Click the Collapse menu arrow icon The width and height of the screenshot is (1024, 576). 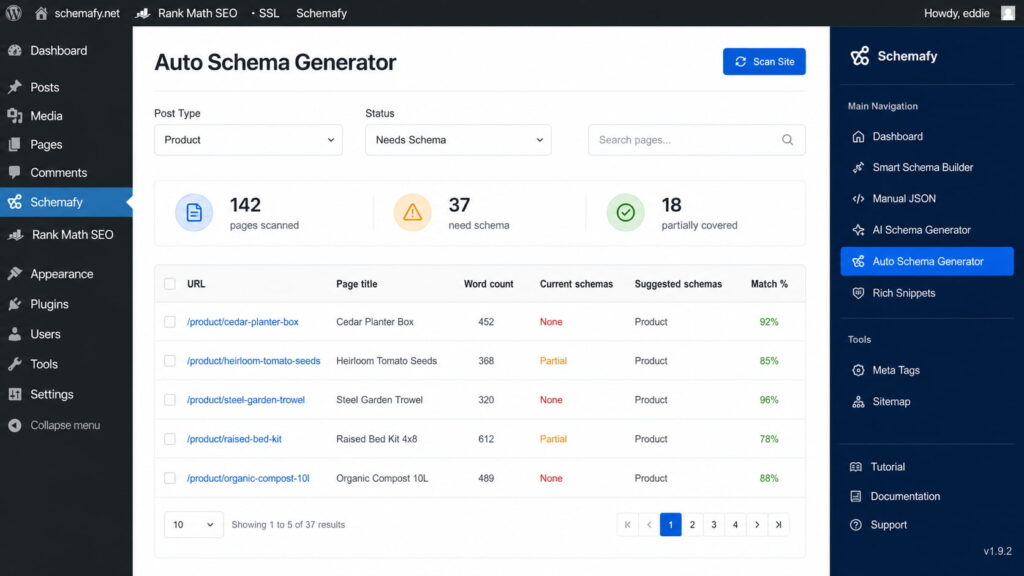(x=15, y=425)
